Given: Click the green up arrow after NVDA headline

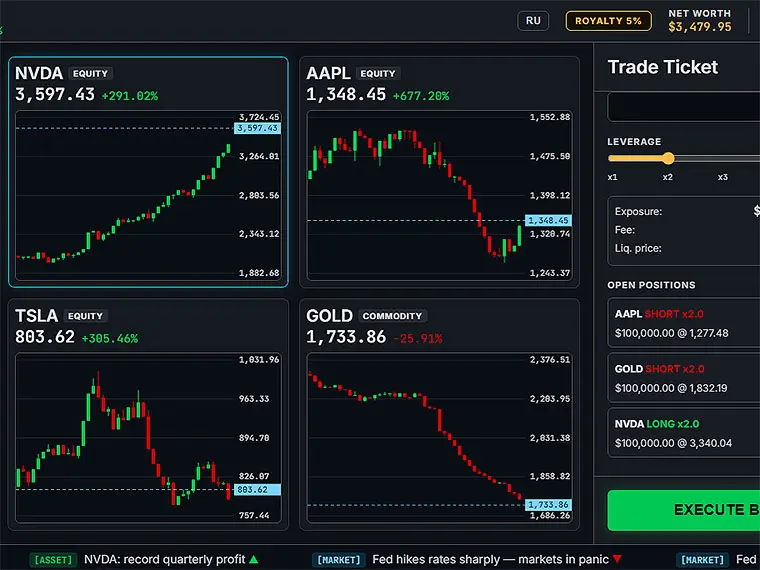Looking at the screenshot, I should (x=253, y=559).
